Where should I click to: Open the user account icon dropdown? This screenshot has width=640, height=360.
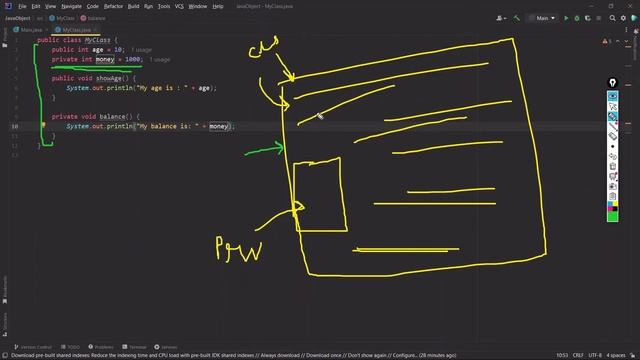pos(501,18)
